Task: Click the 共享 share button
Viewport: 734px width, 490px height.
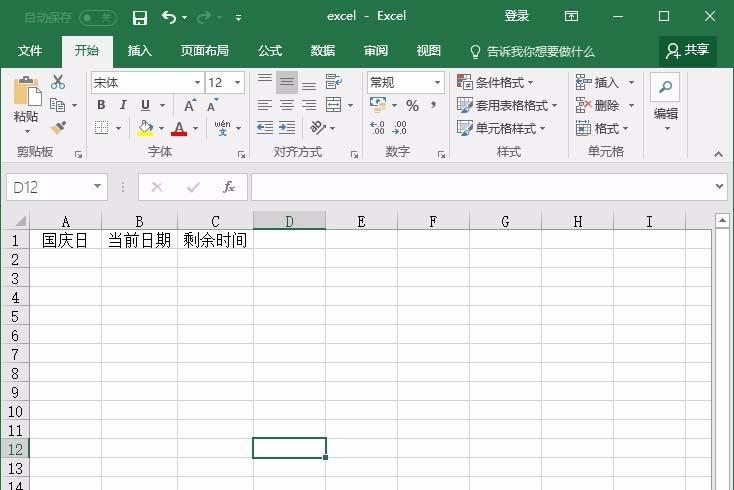Action: [x=688, y=51]
